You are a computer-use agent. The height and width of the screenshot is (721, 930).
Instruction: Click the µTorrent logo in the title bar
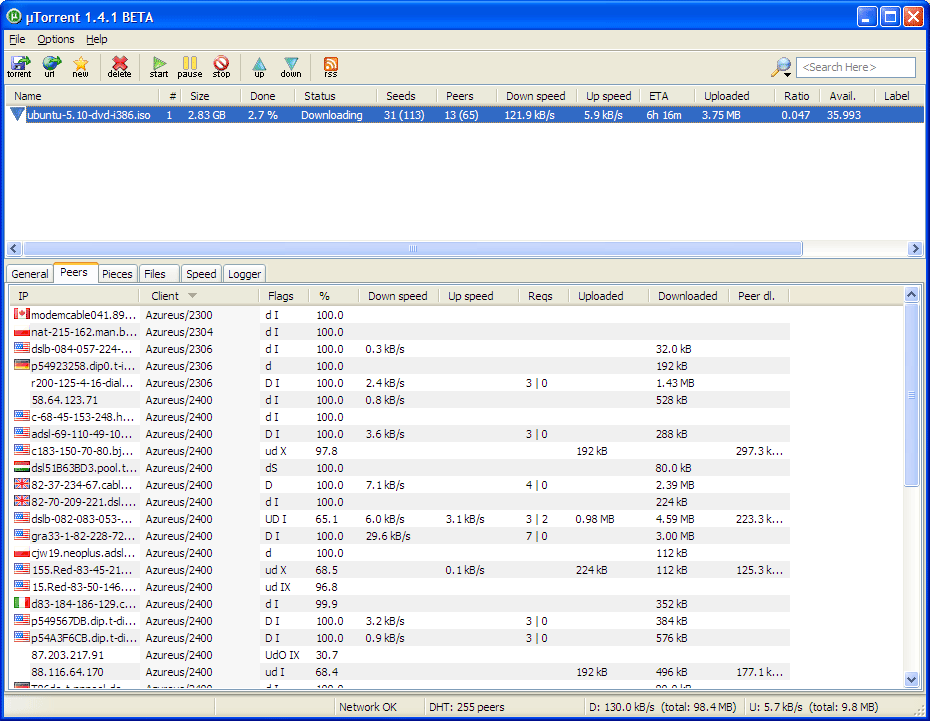pos(14,17)
